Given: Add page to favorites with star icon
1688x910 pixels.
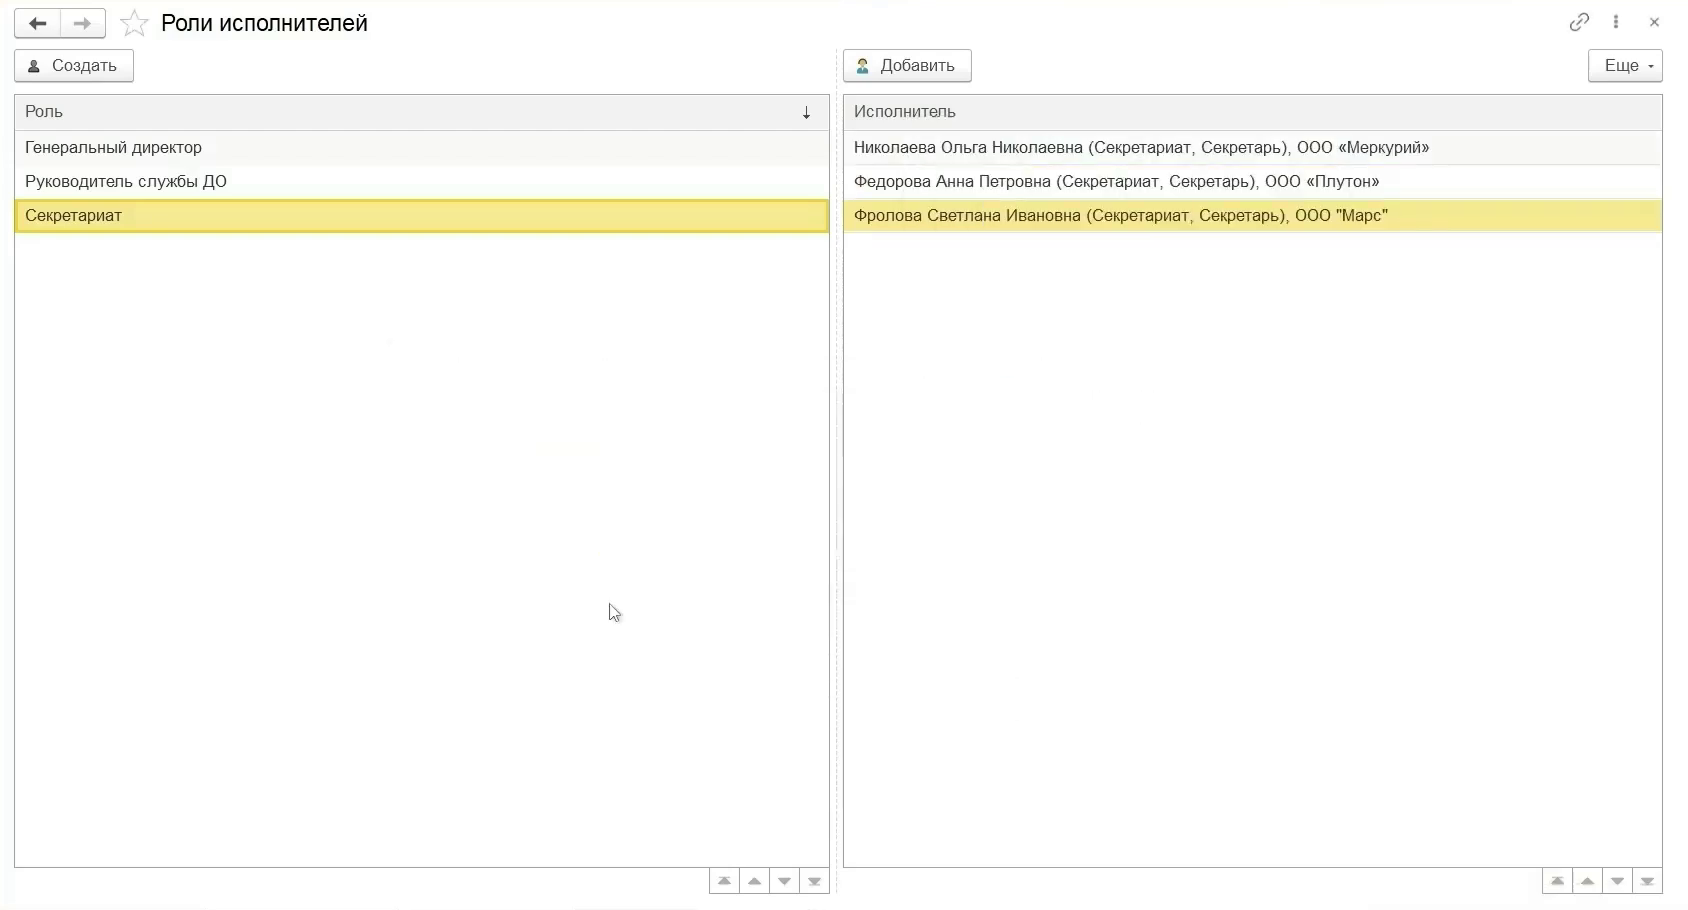Looking at the screenshot, I should [x=134, y=23].
